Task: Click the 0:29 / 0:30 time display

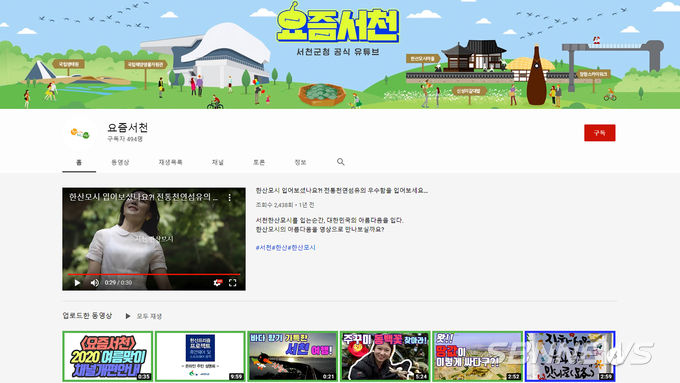Action: pos(118,283)
